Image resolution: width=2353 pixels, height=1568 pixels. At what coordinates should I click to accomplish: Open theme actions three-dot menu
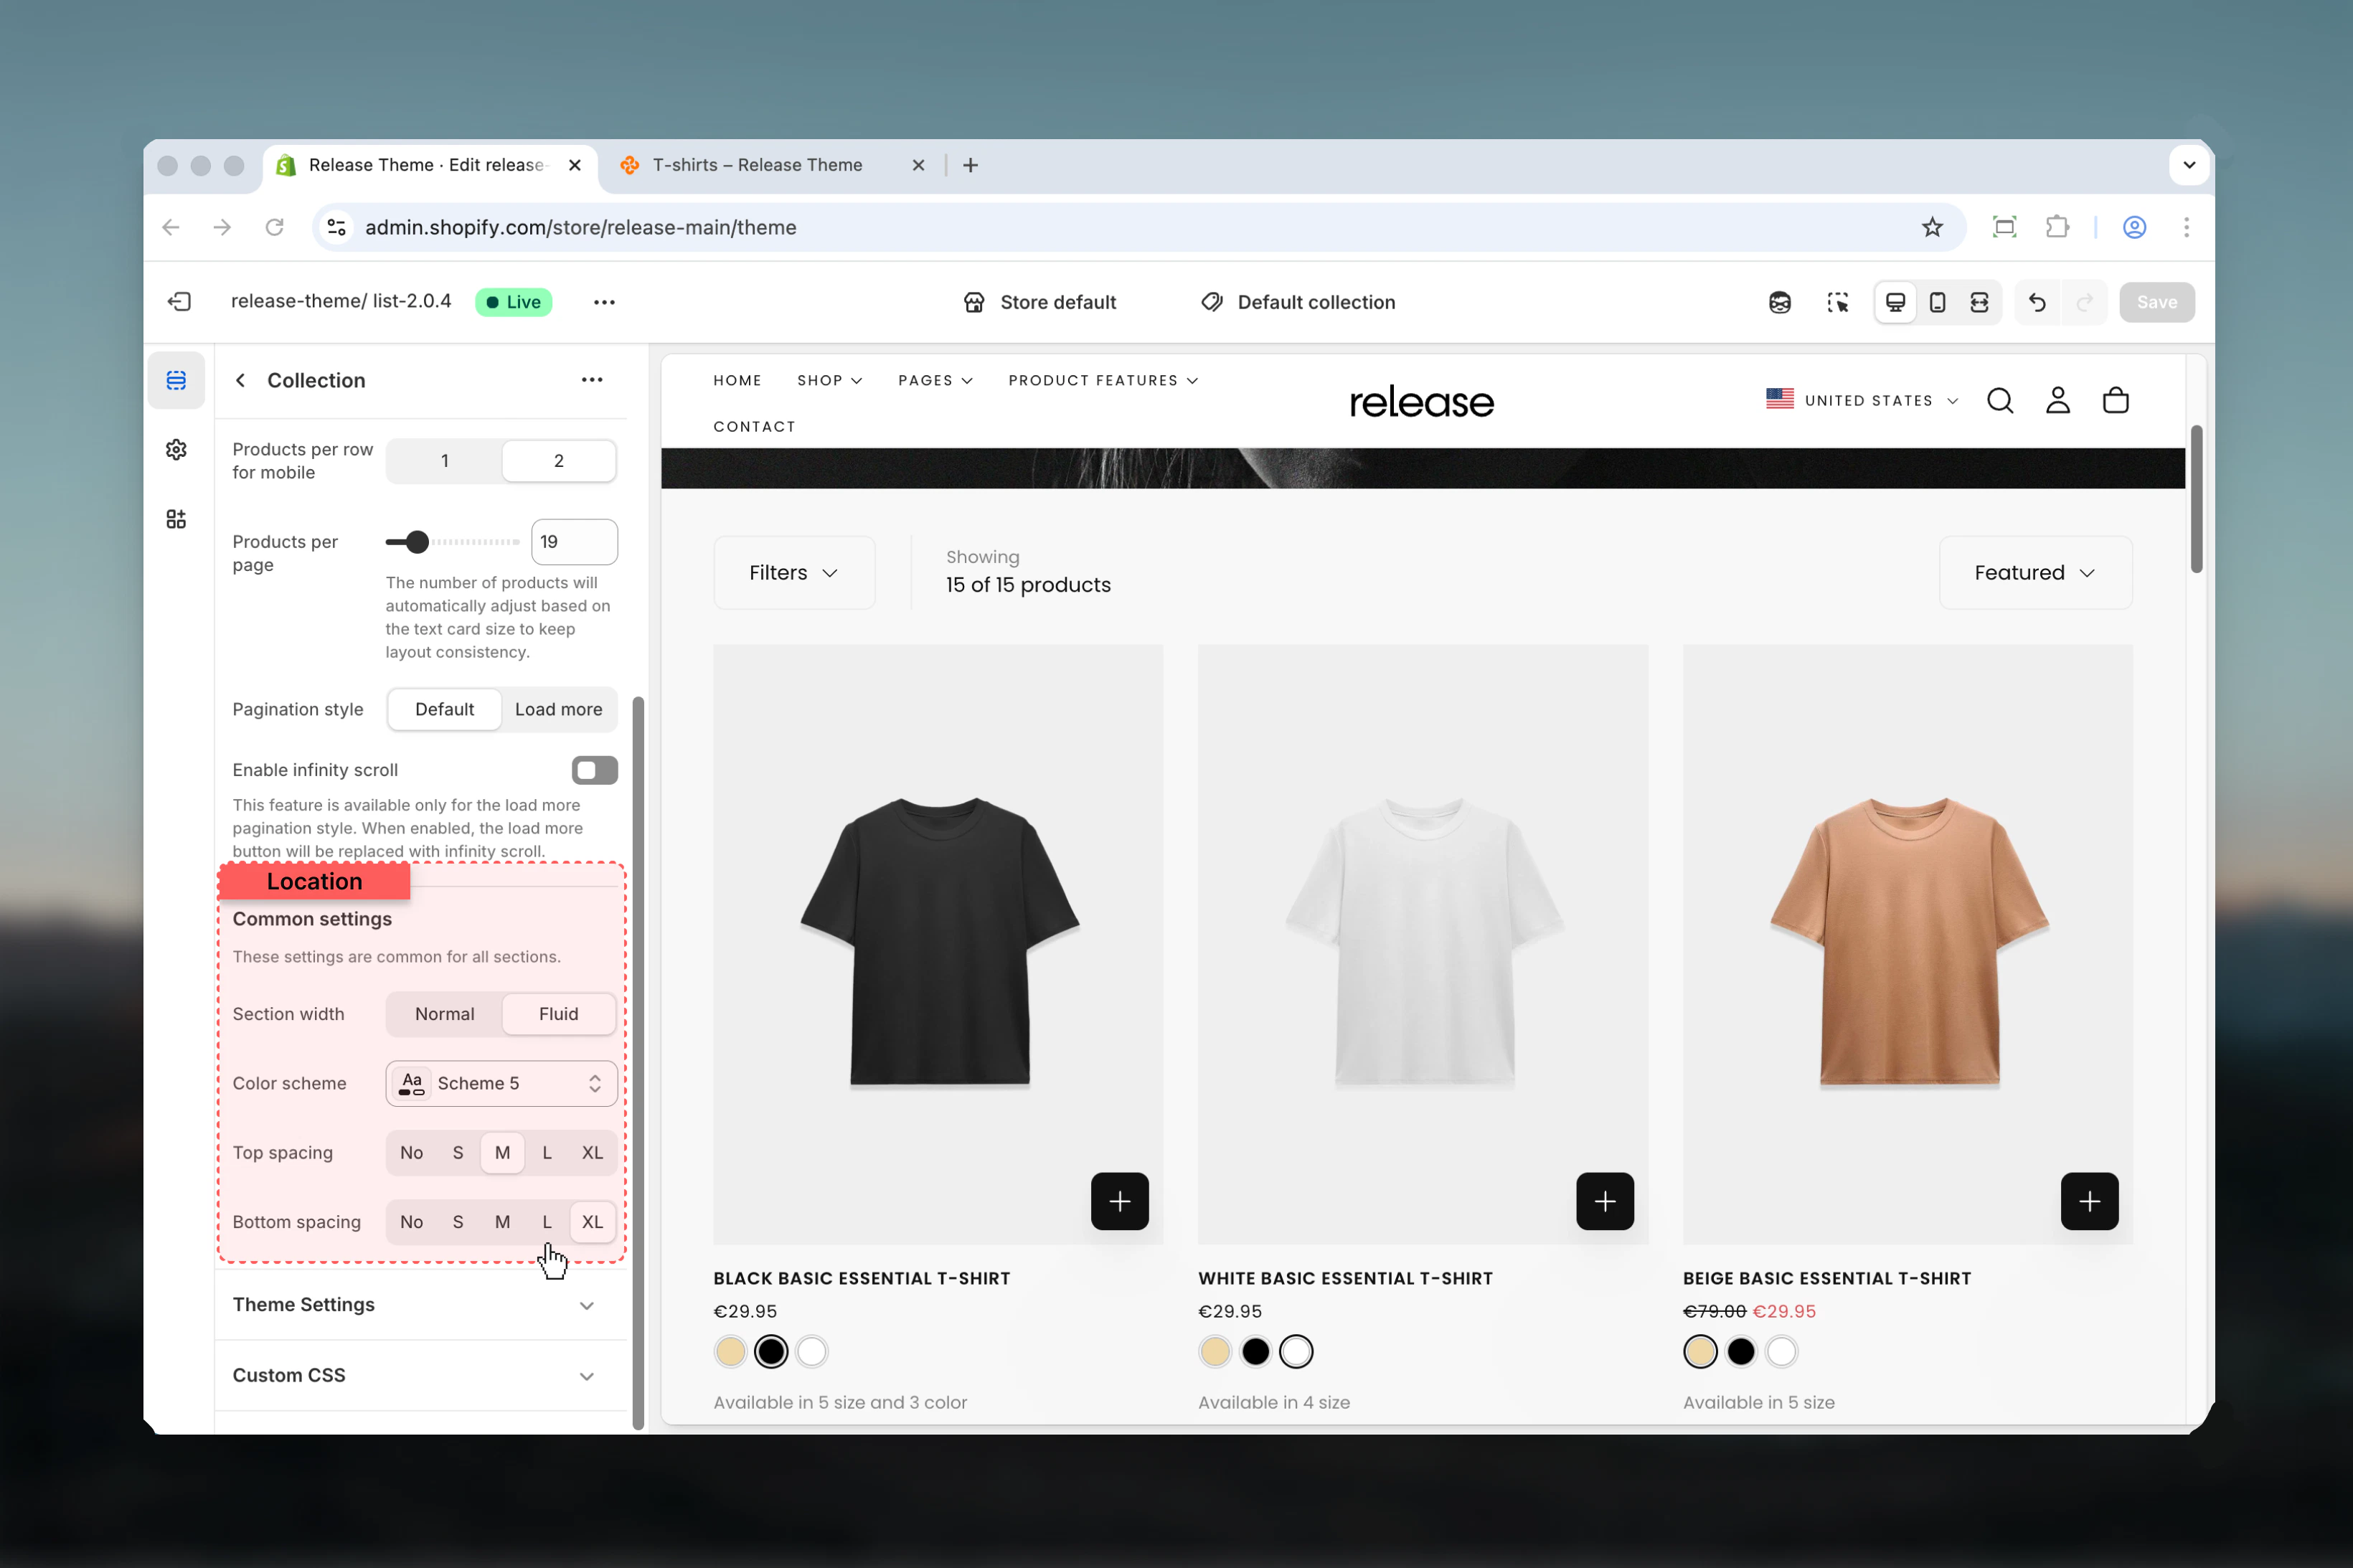604,302
